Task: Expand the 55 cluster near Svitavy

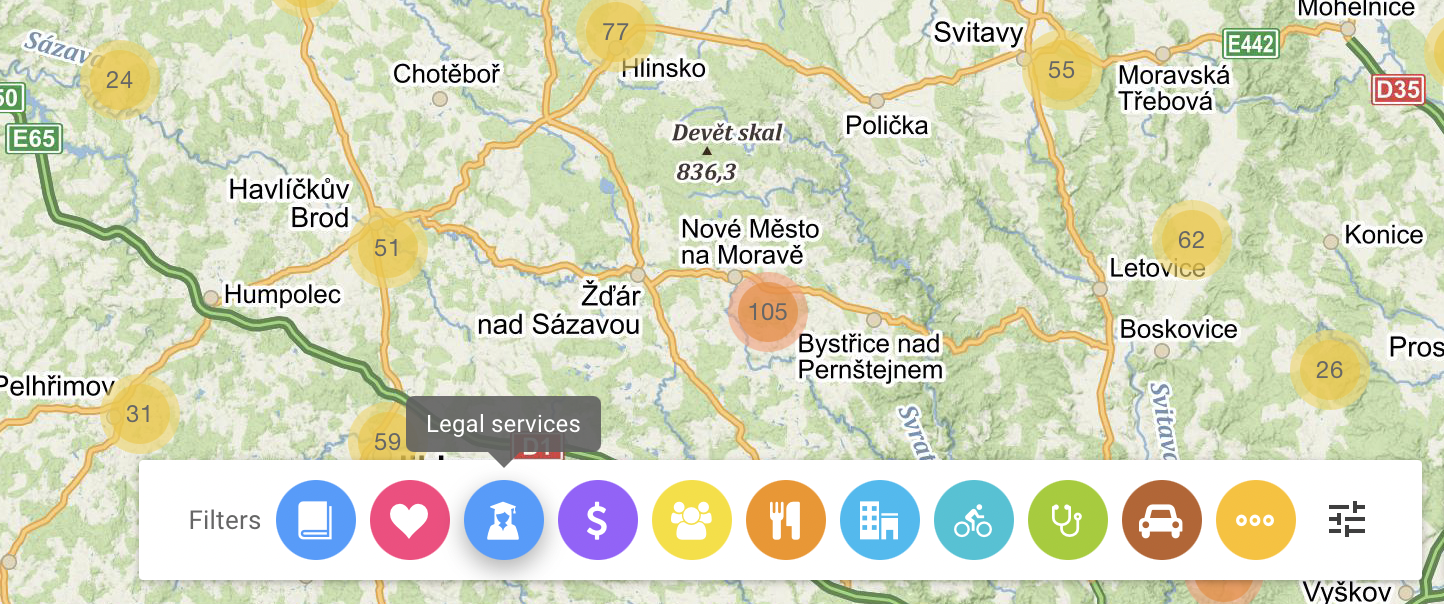Action: point(1061,70)
